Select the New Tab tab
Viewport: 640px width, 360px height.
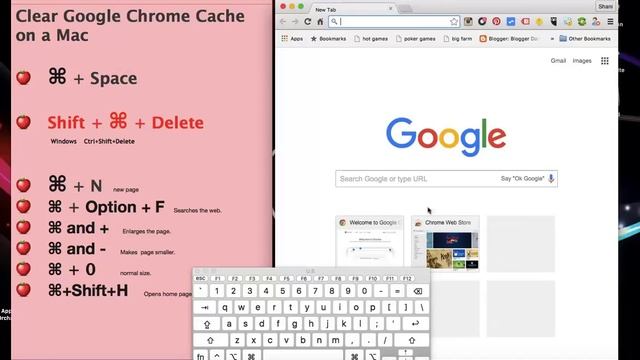(351, 9)
